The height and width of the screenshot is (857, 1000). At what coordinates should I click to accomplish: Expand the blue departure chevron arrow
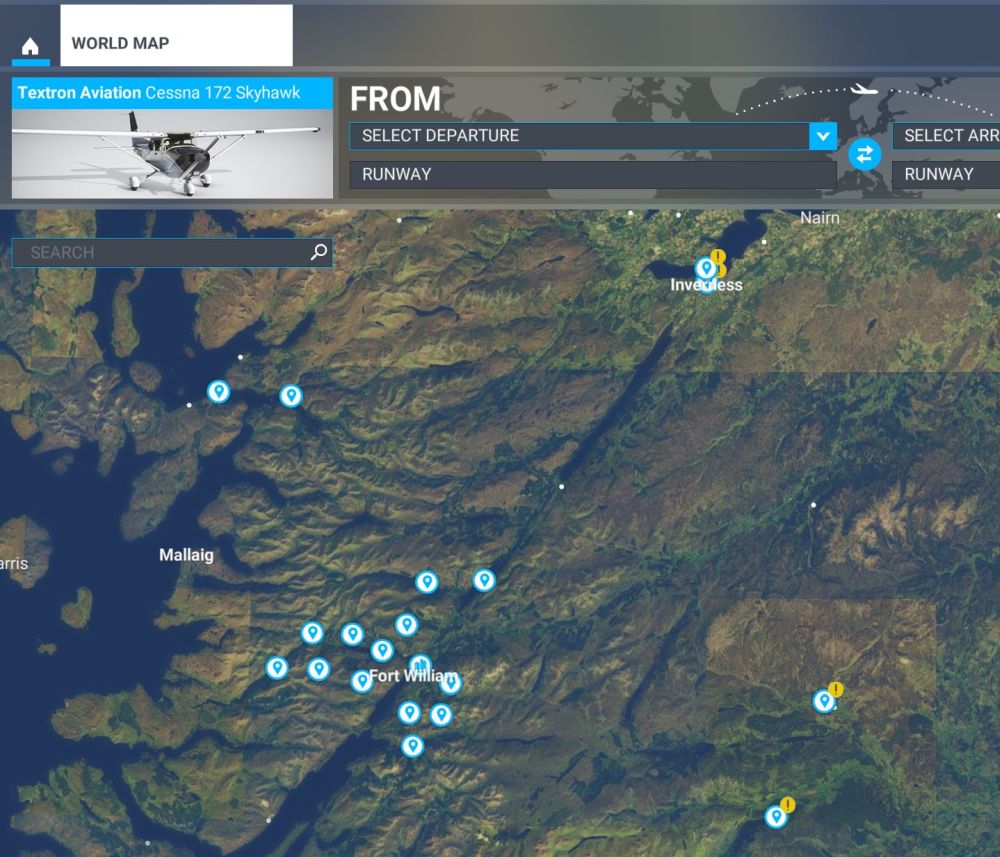point(823,136)
